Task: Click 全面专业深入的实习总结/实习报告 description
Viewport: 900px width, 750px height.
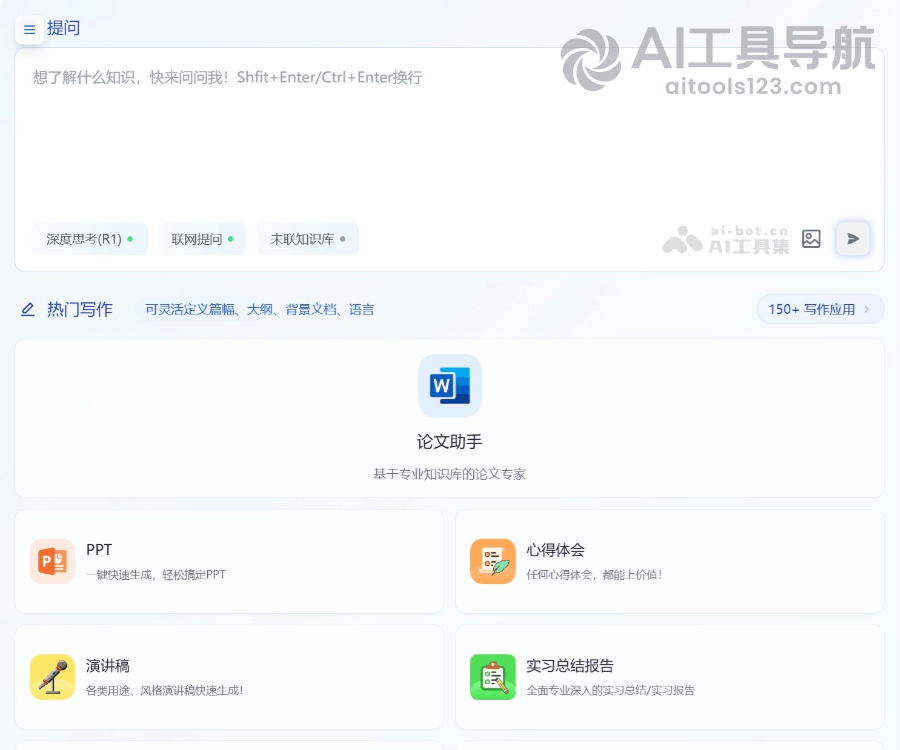Action: click(610, 690)
